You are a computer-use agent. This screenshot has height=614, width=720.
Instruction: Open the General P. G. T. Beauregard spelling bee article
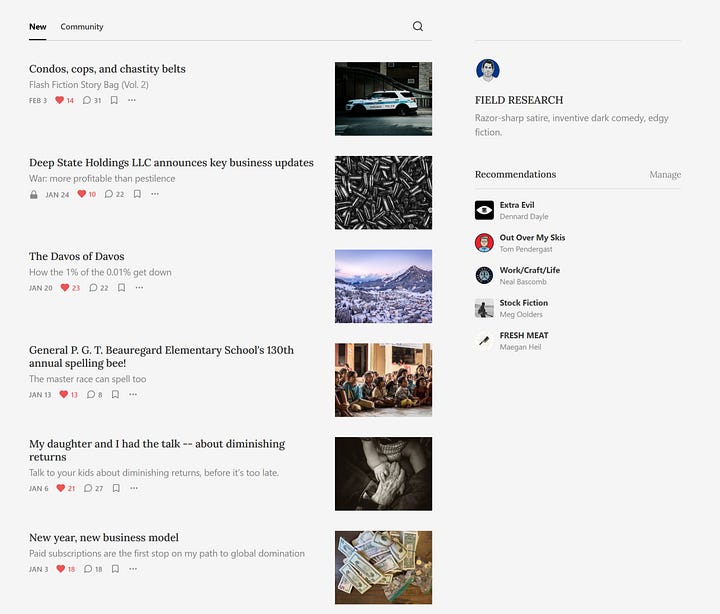click(161, 356)
